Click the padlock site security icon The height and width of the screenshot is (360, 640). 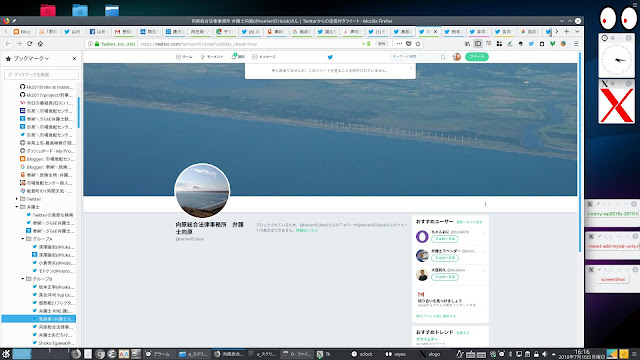[x=97, y=44]
